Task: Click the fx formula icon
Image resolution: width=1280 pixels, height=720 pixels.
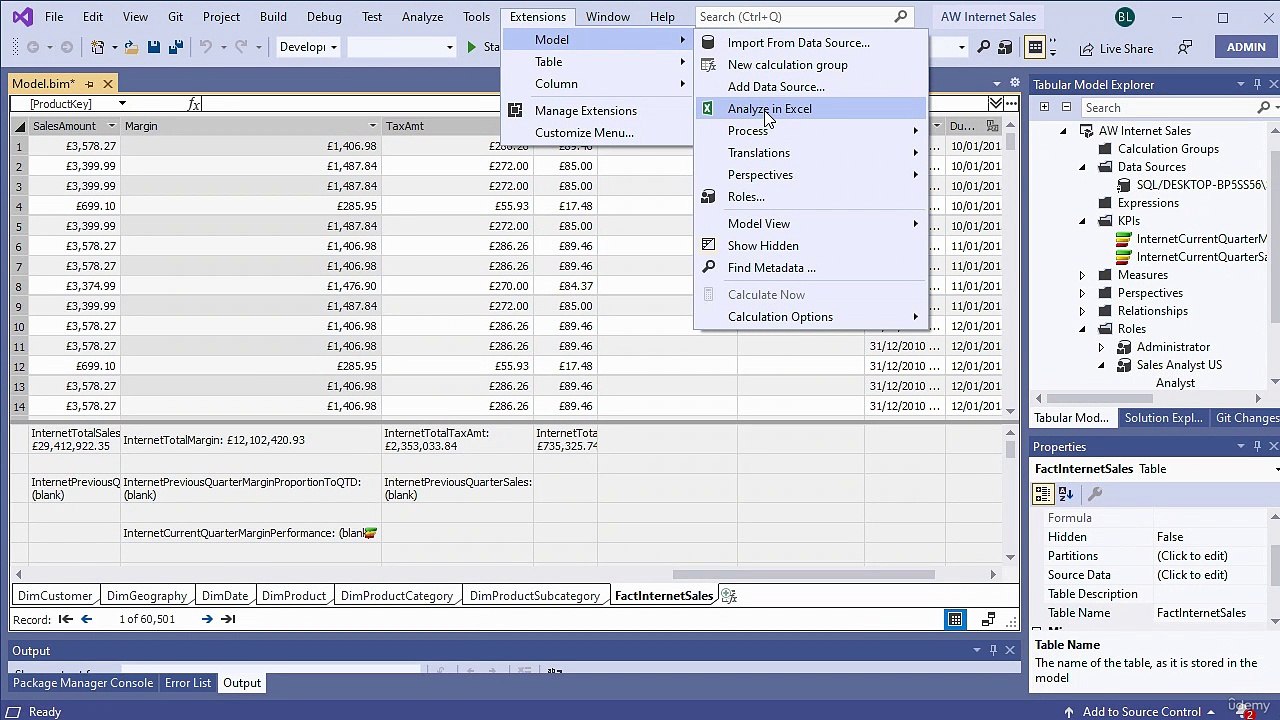Action: point(194,104)
